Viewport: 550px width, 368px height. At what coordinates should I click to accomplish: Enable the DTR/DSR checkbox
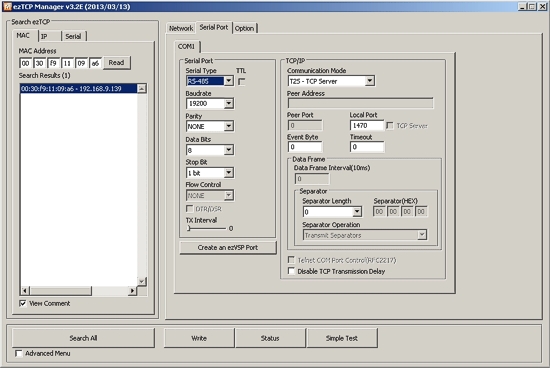click(189, 209)
